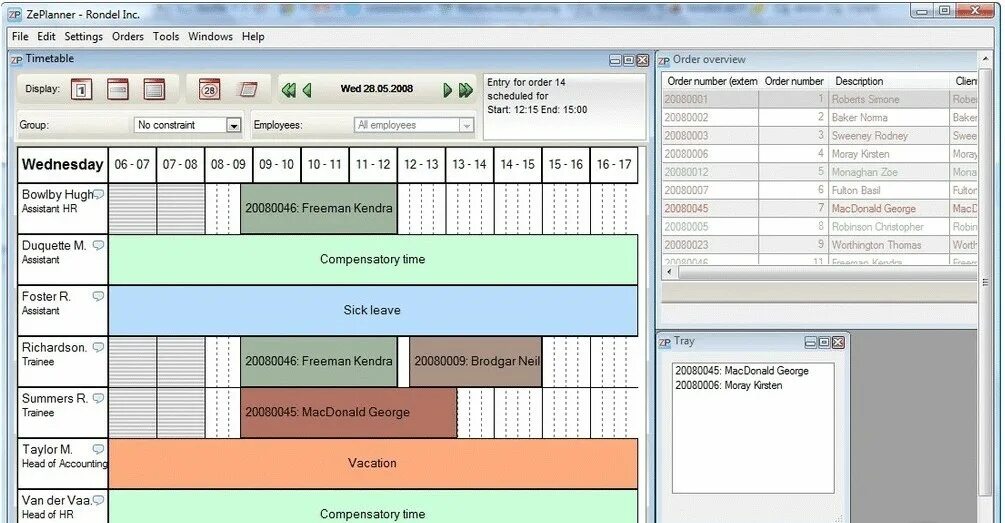
Task: Select Summers' 20080045 MacDonald George block
Action: point(349,413)
